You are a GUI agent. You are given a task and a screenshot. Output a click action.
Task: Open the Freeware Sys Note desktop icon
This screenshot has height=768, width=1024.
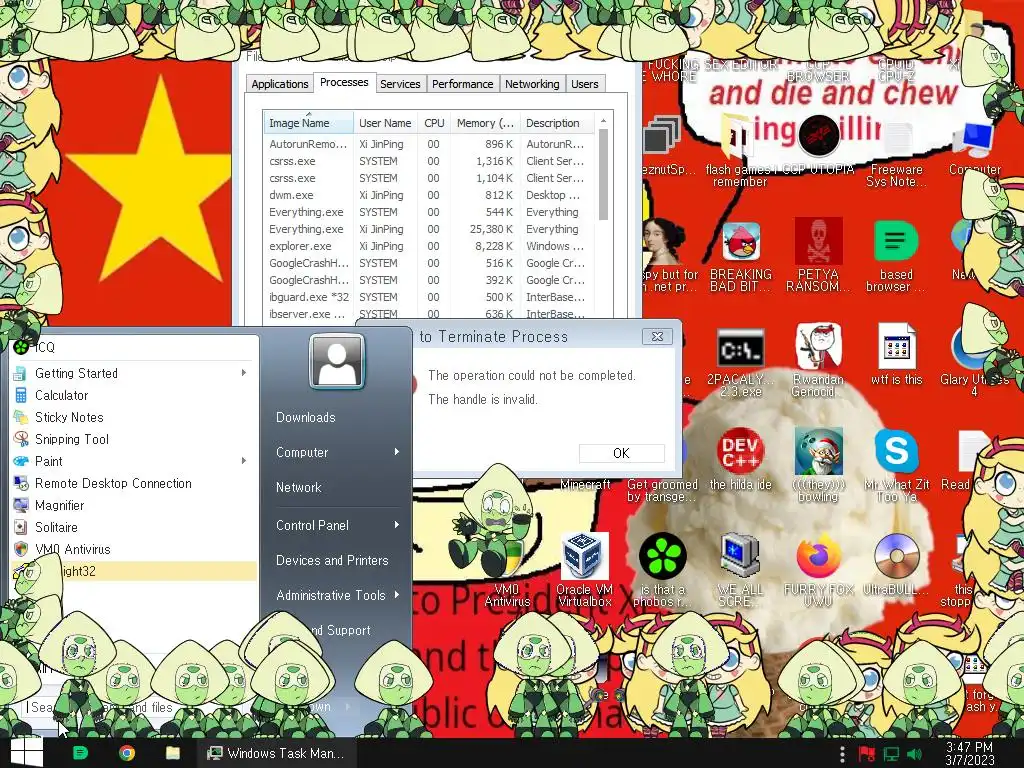pyautogui.click(x=897, y=138)
